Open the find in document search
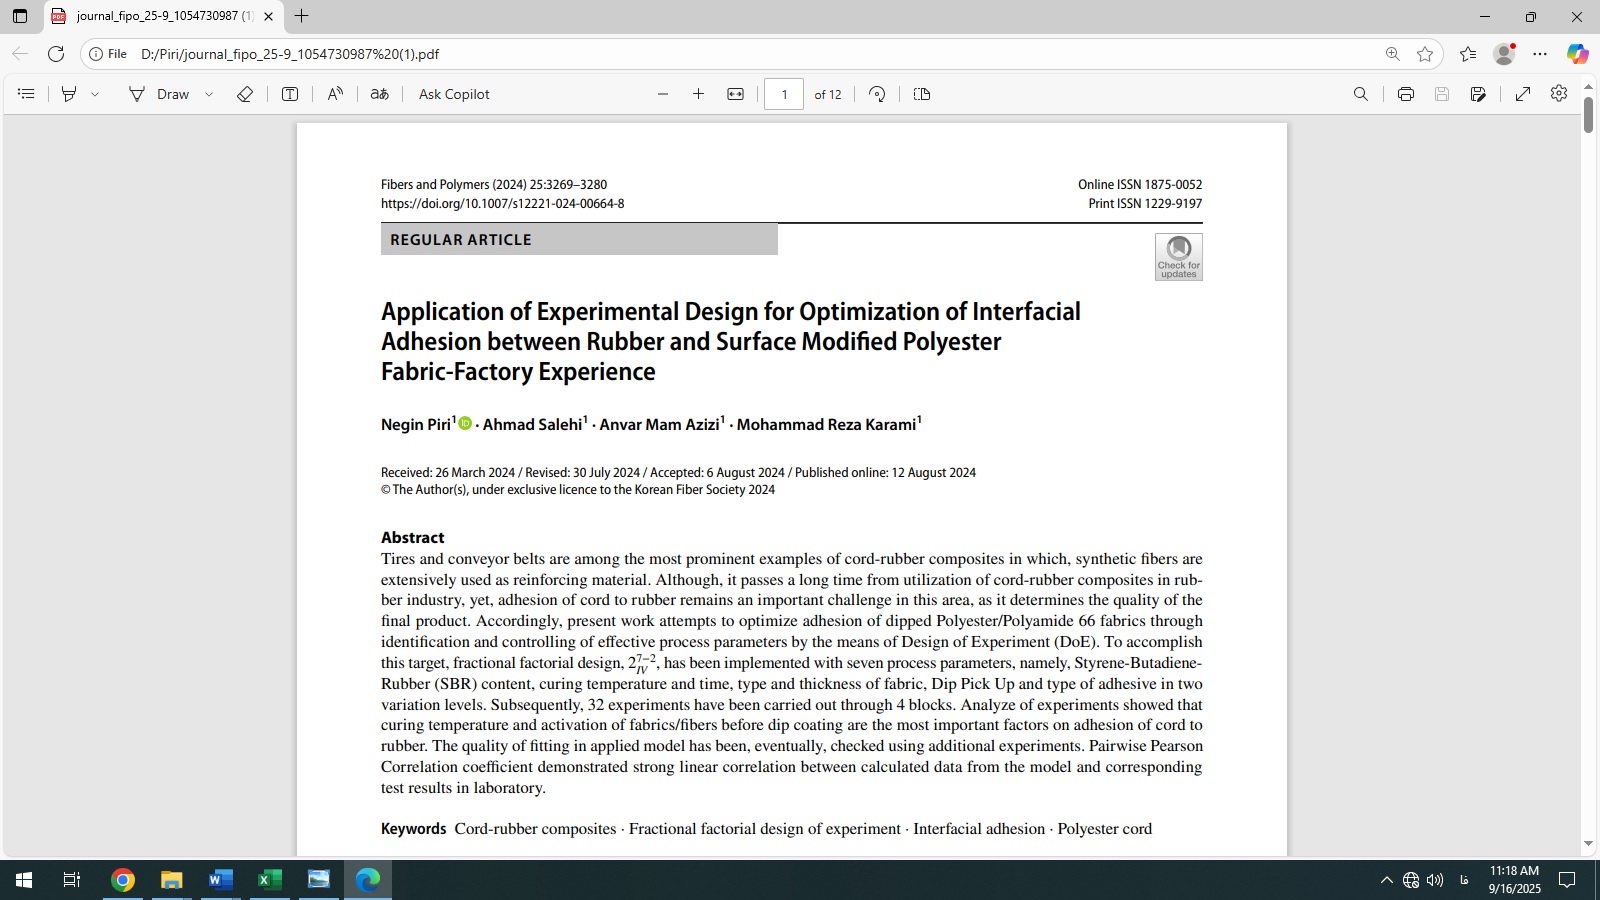 pos(1360,94)
